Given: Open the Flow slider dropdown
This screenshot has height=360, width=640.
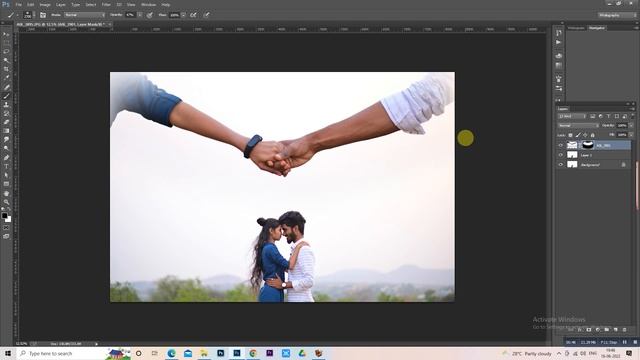Looking at the screenshot, I should tap(183, 15).
